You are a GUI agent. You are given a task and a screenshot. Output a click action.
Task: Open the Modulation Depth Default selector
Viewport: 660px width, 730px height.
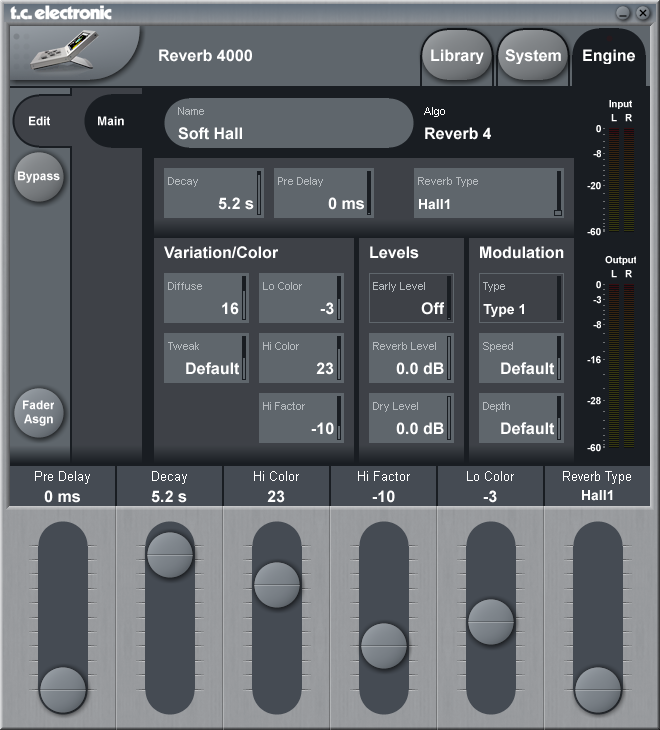pos(521,418)
